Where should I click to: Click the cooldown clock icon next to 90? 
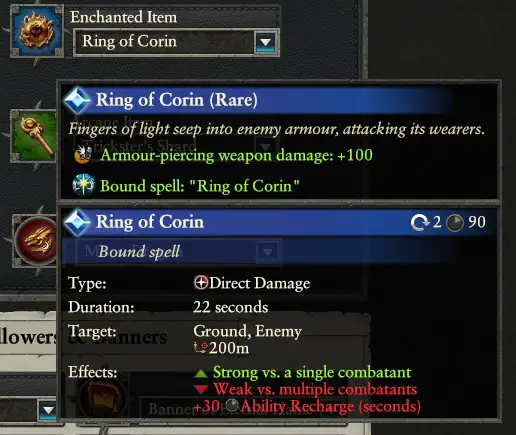(x=455, y=222)
